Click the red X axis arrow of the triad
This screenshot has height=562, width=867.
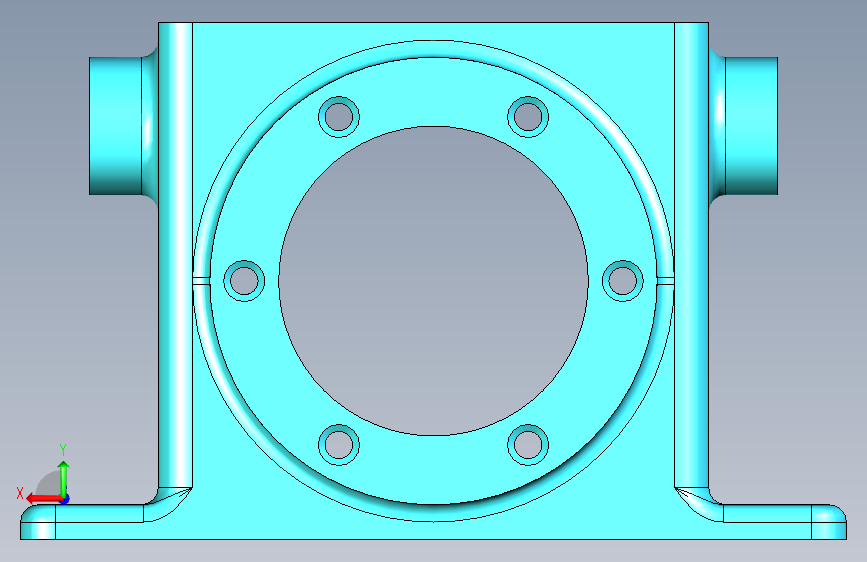click(43, 499)
